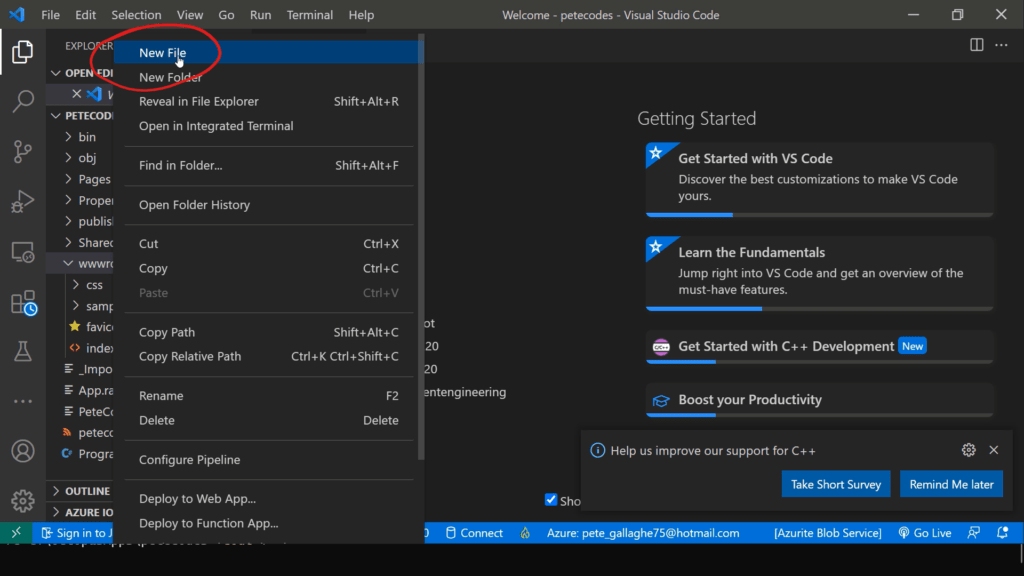Open the notifications bell icon

1002,533
